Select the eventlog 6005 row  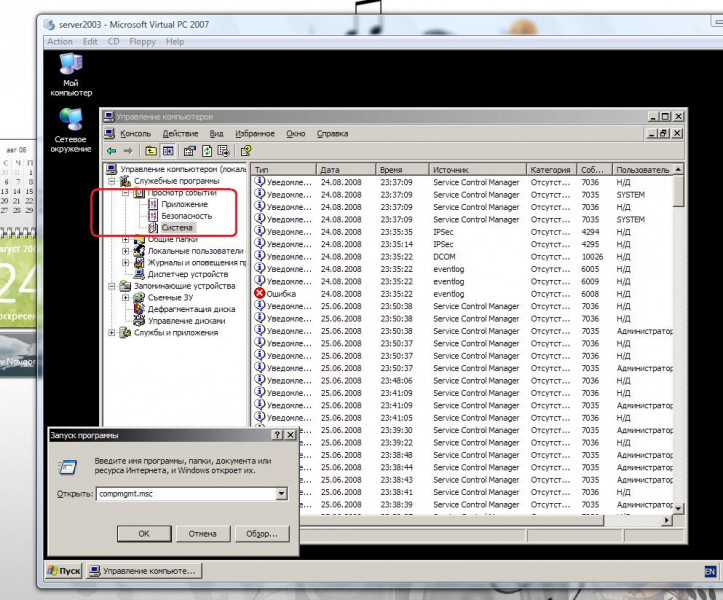462,269
